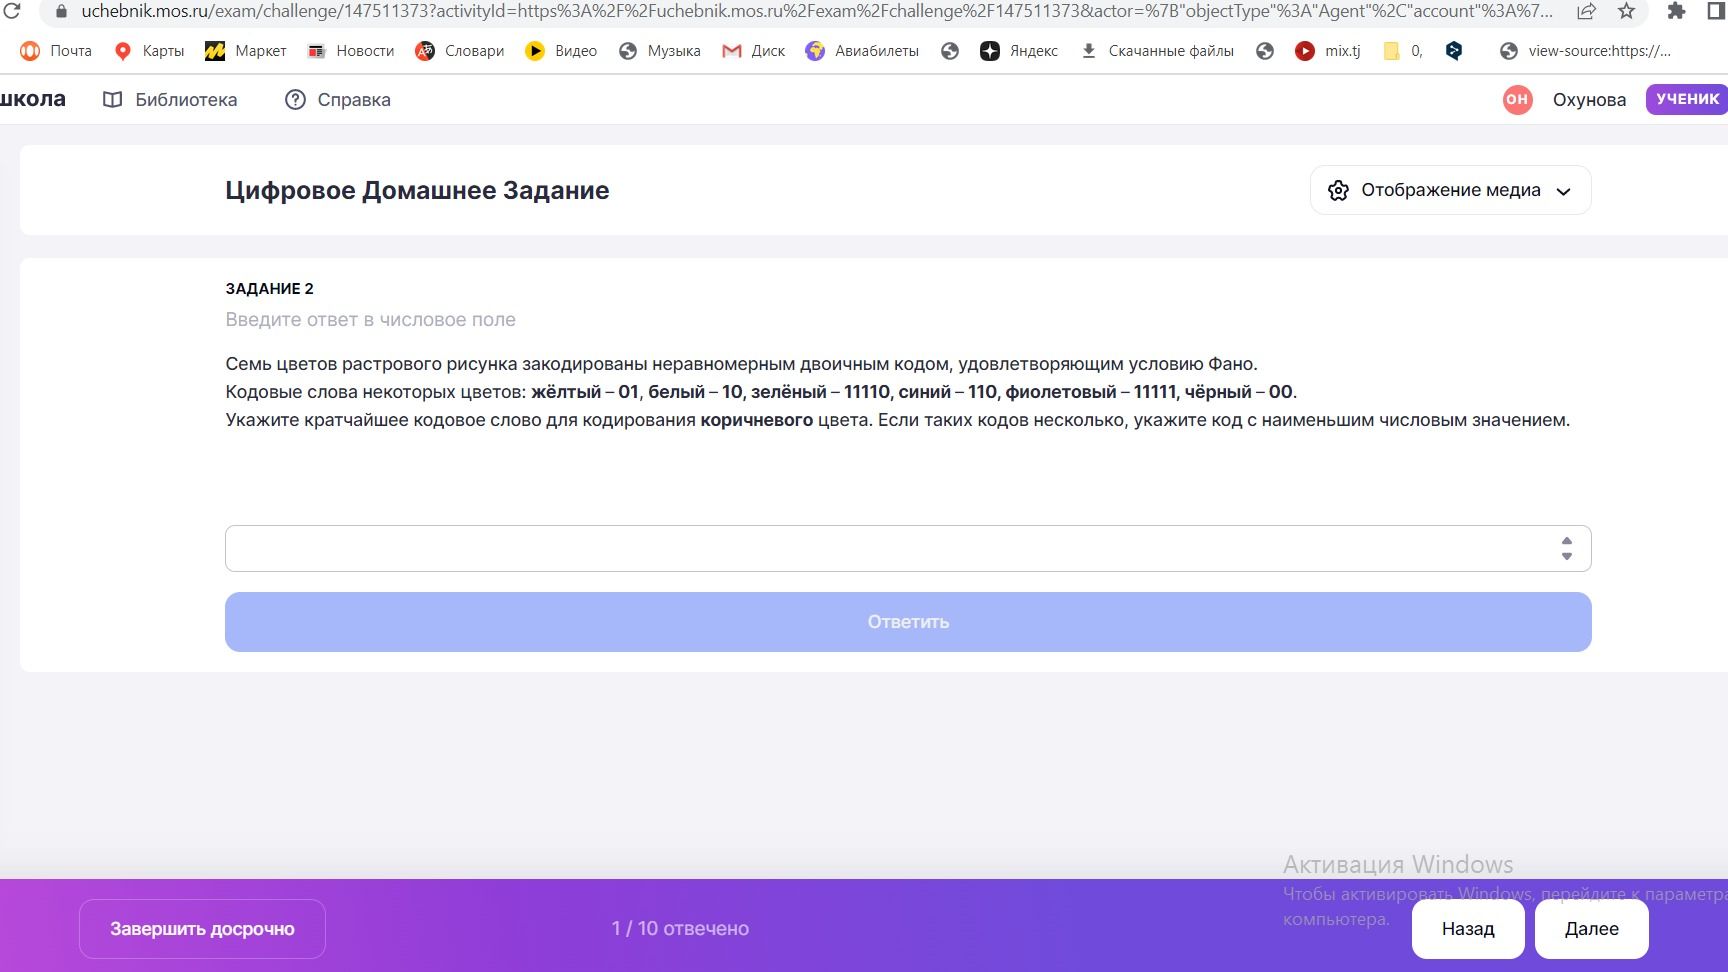
Task: Open the browser extensions puzzle icon
Action: [x=1677, y=11]
